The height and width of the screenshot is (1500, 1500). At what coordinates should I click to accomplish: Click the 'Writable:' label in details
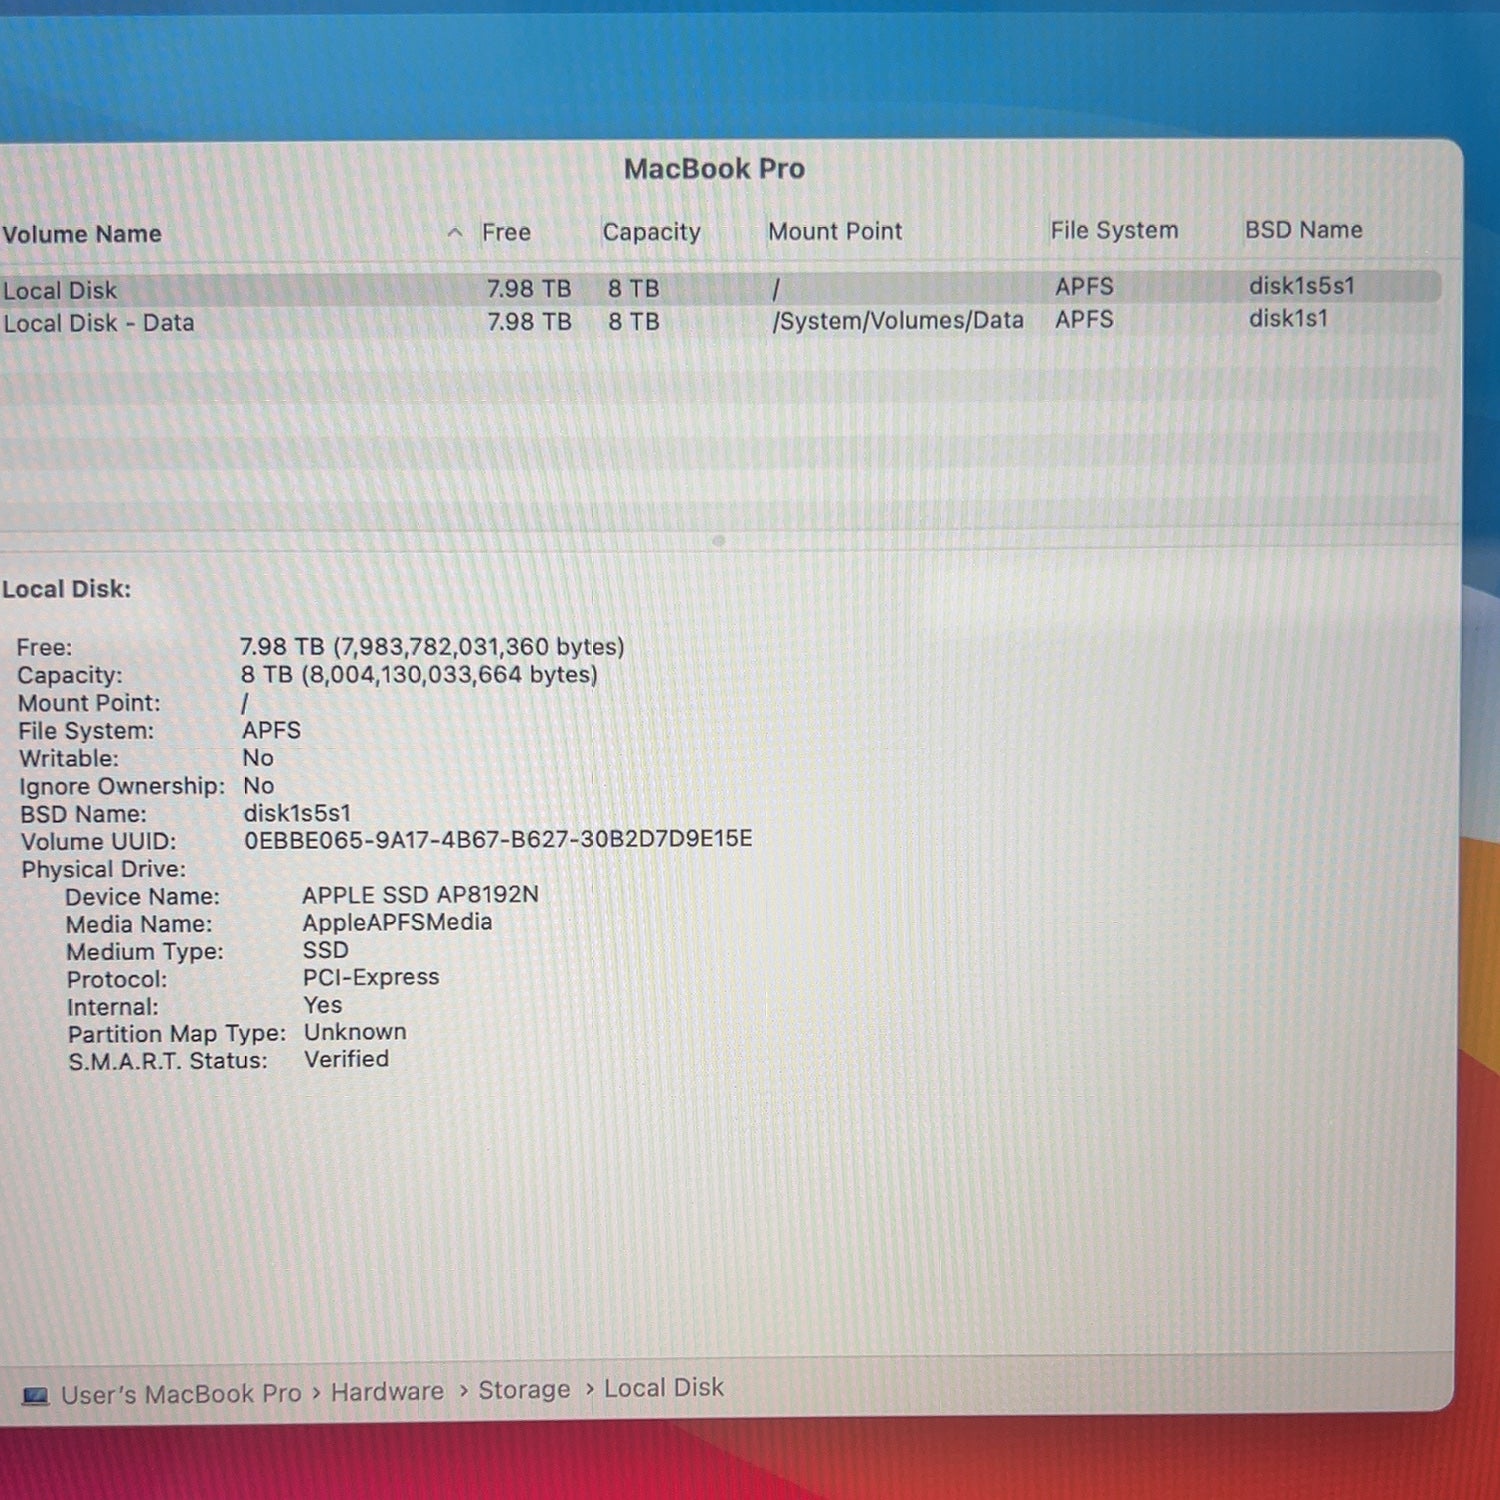(68, 758)
